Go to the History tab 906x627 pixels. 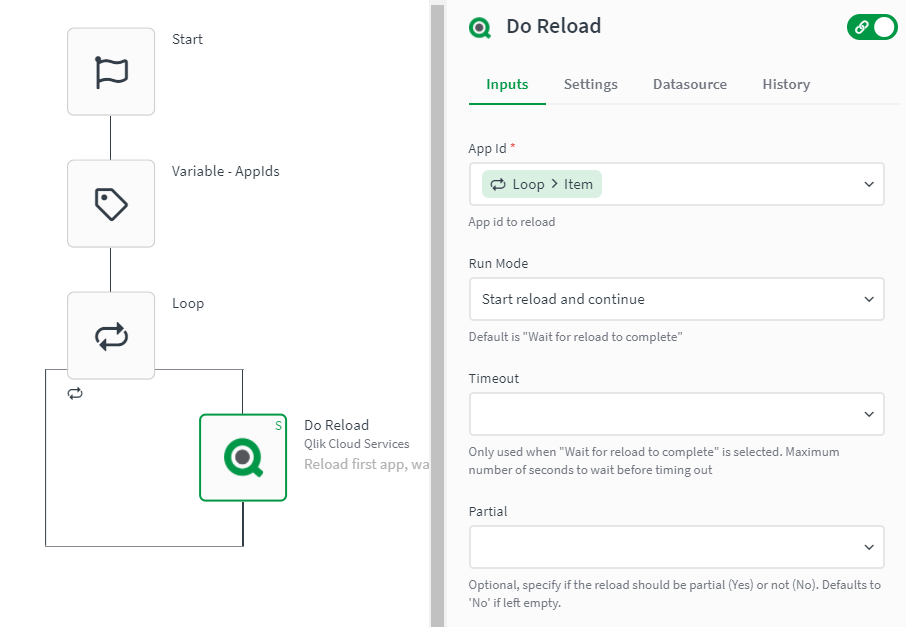pyautogui.click(x=786, y=84)
